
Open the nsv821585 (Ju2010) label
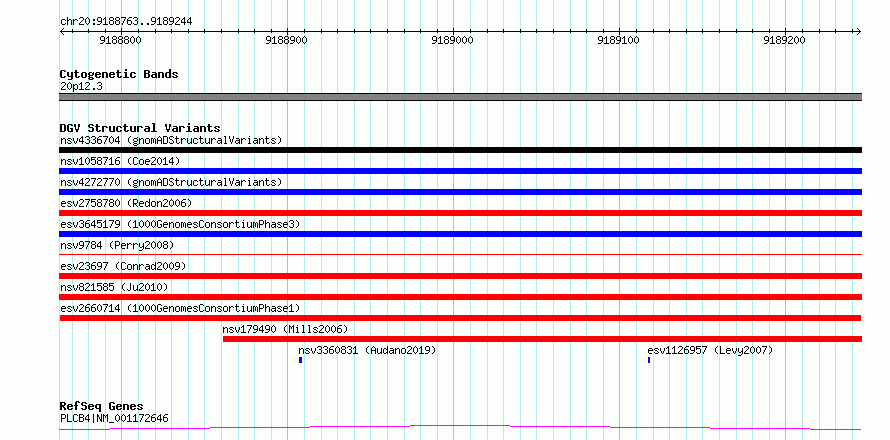(x=114, y=287)
